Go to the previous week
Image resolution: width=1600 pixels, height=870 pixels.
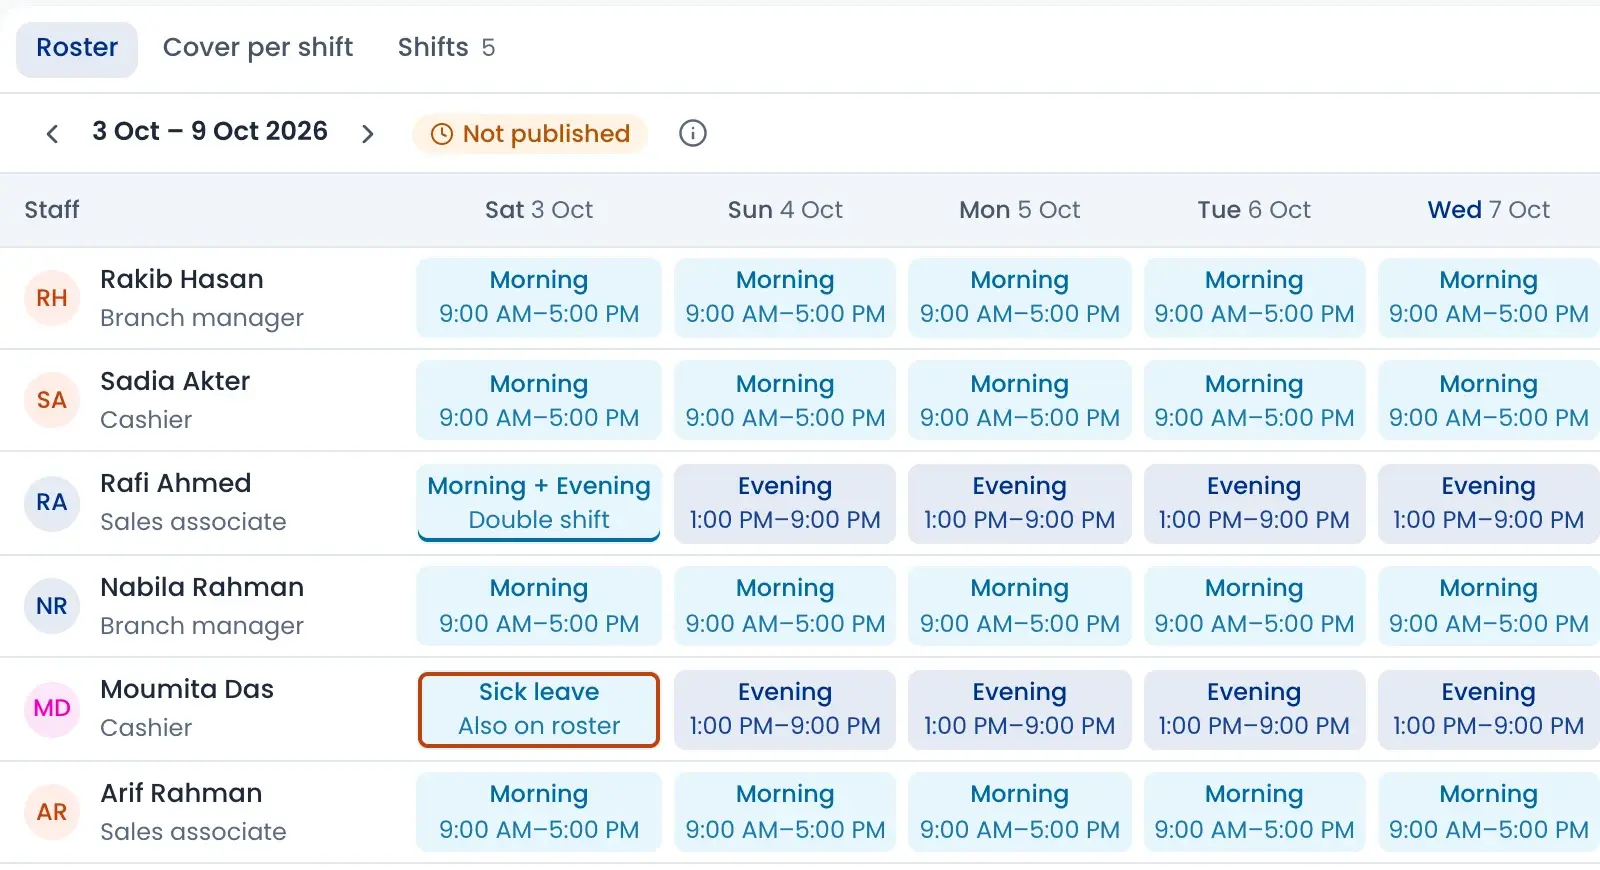tap(53, 133)
